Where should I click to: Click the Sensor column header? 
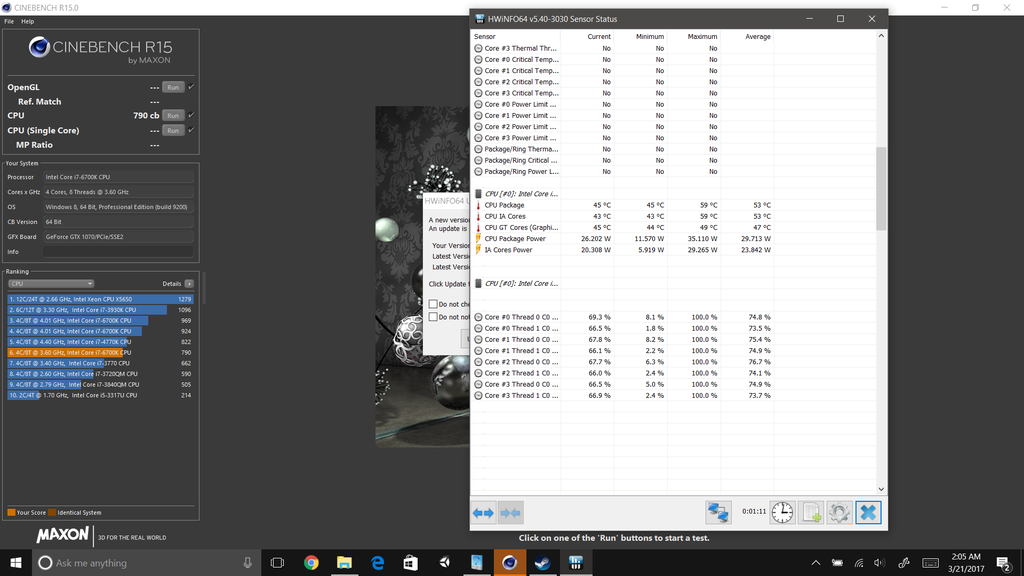pyautogui.click(x=485, y=37)
